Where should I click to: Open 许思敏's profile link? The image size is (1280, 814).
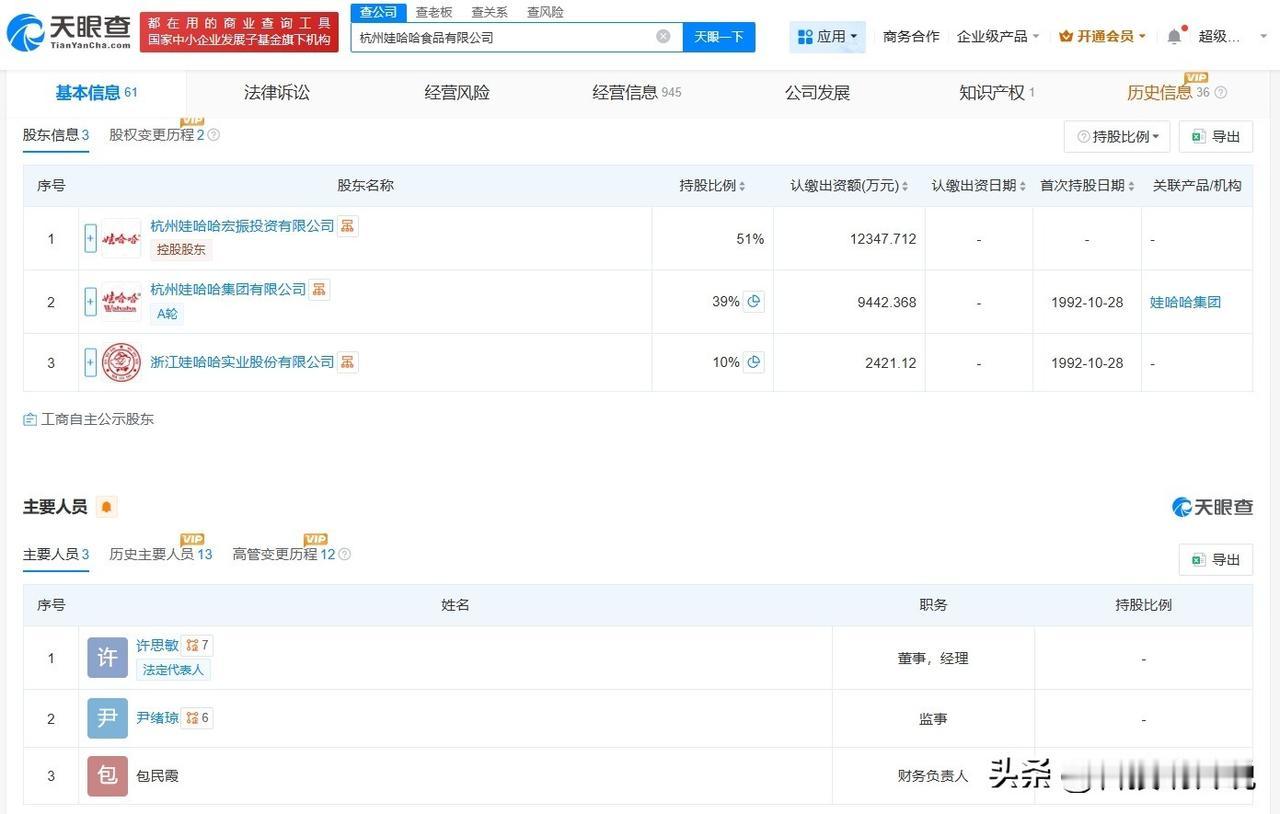[x=157, y=646]
